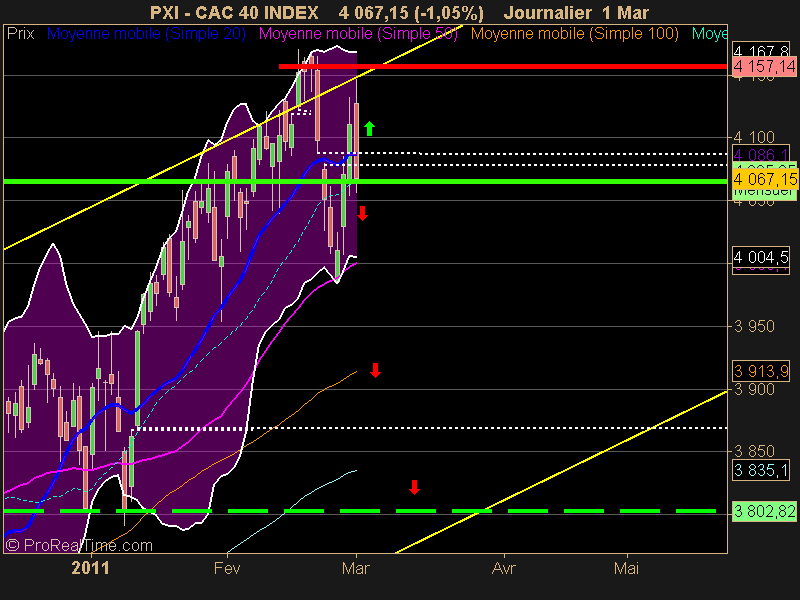Select the Prix legend entry
The height and width of the screenshot is (600, 800).
pos(20,34)
